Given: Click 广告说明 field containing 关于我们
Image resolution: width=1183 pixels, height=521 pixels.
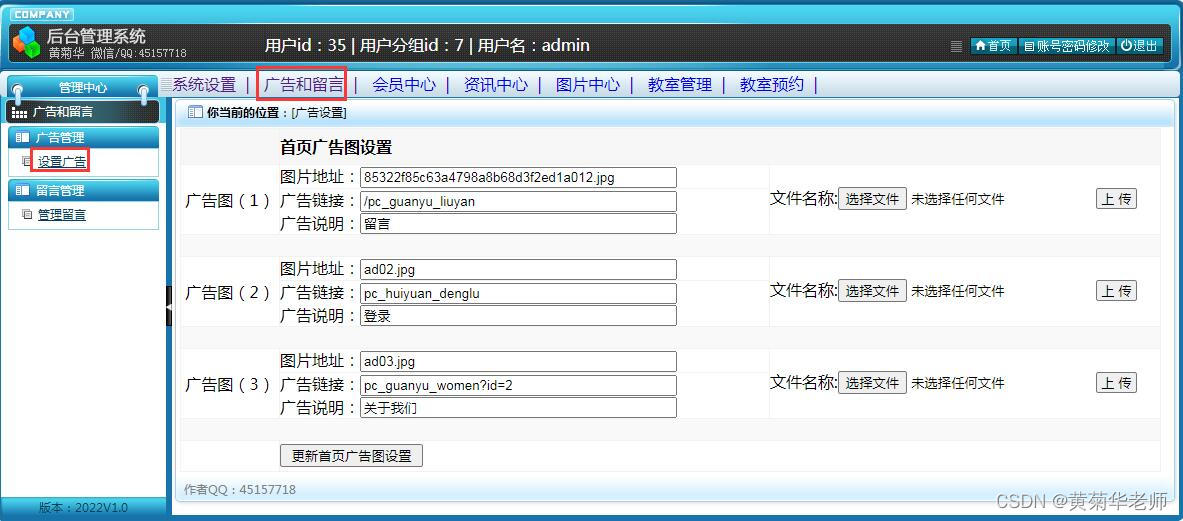Looking at the screenshot, I should click(x=518, y=408).
